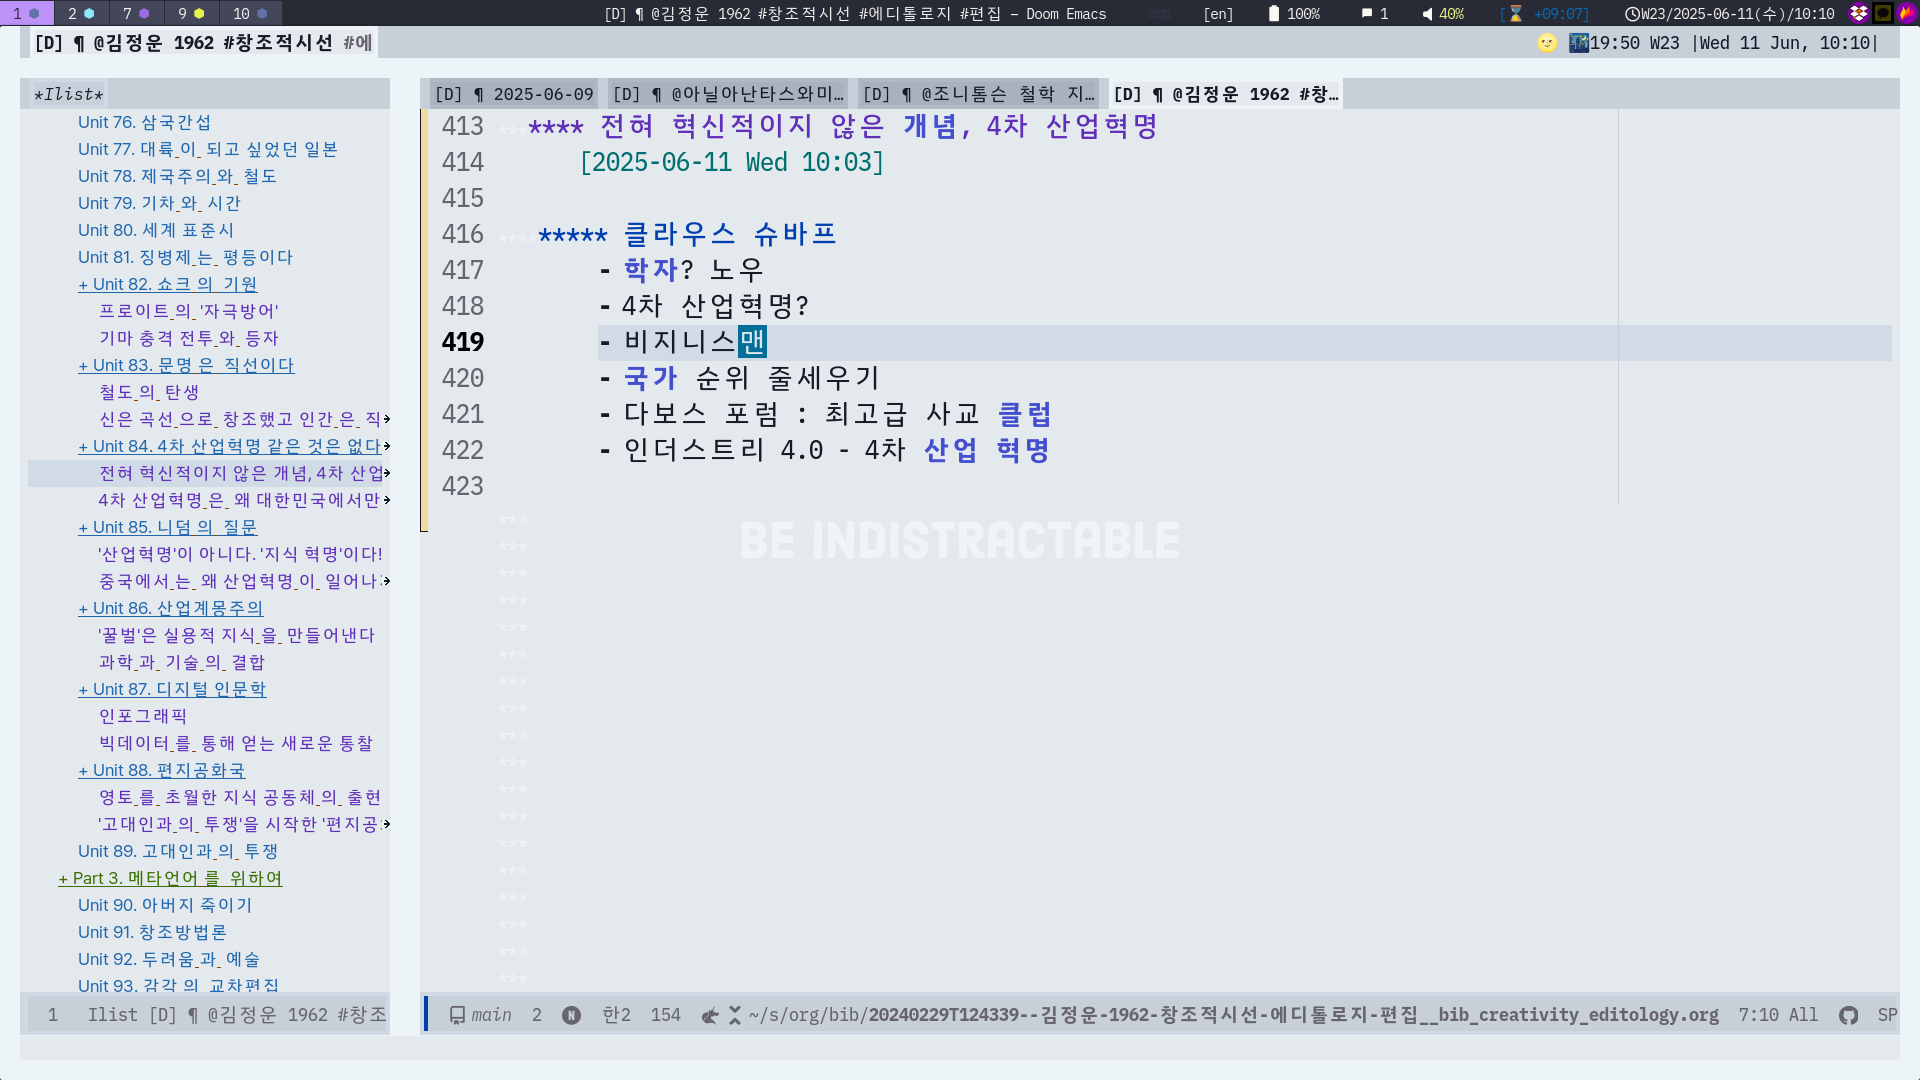Switch to the 2025-06-09 buffer tab
Image resolution: width=1920 pixels, height=1080 pixels.
pyautogui.click(x=514, y=94)
